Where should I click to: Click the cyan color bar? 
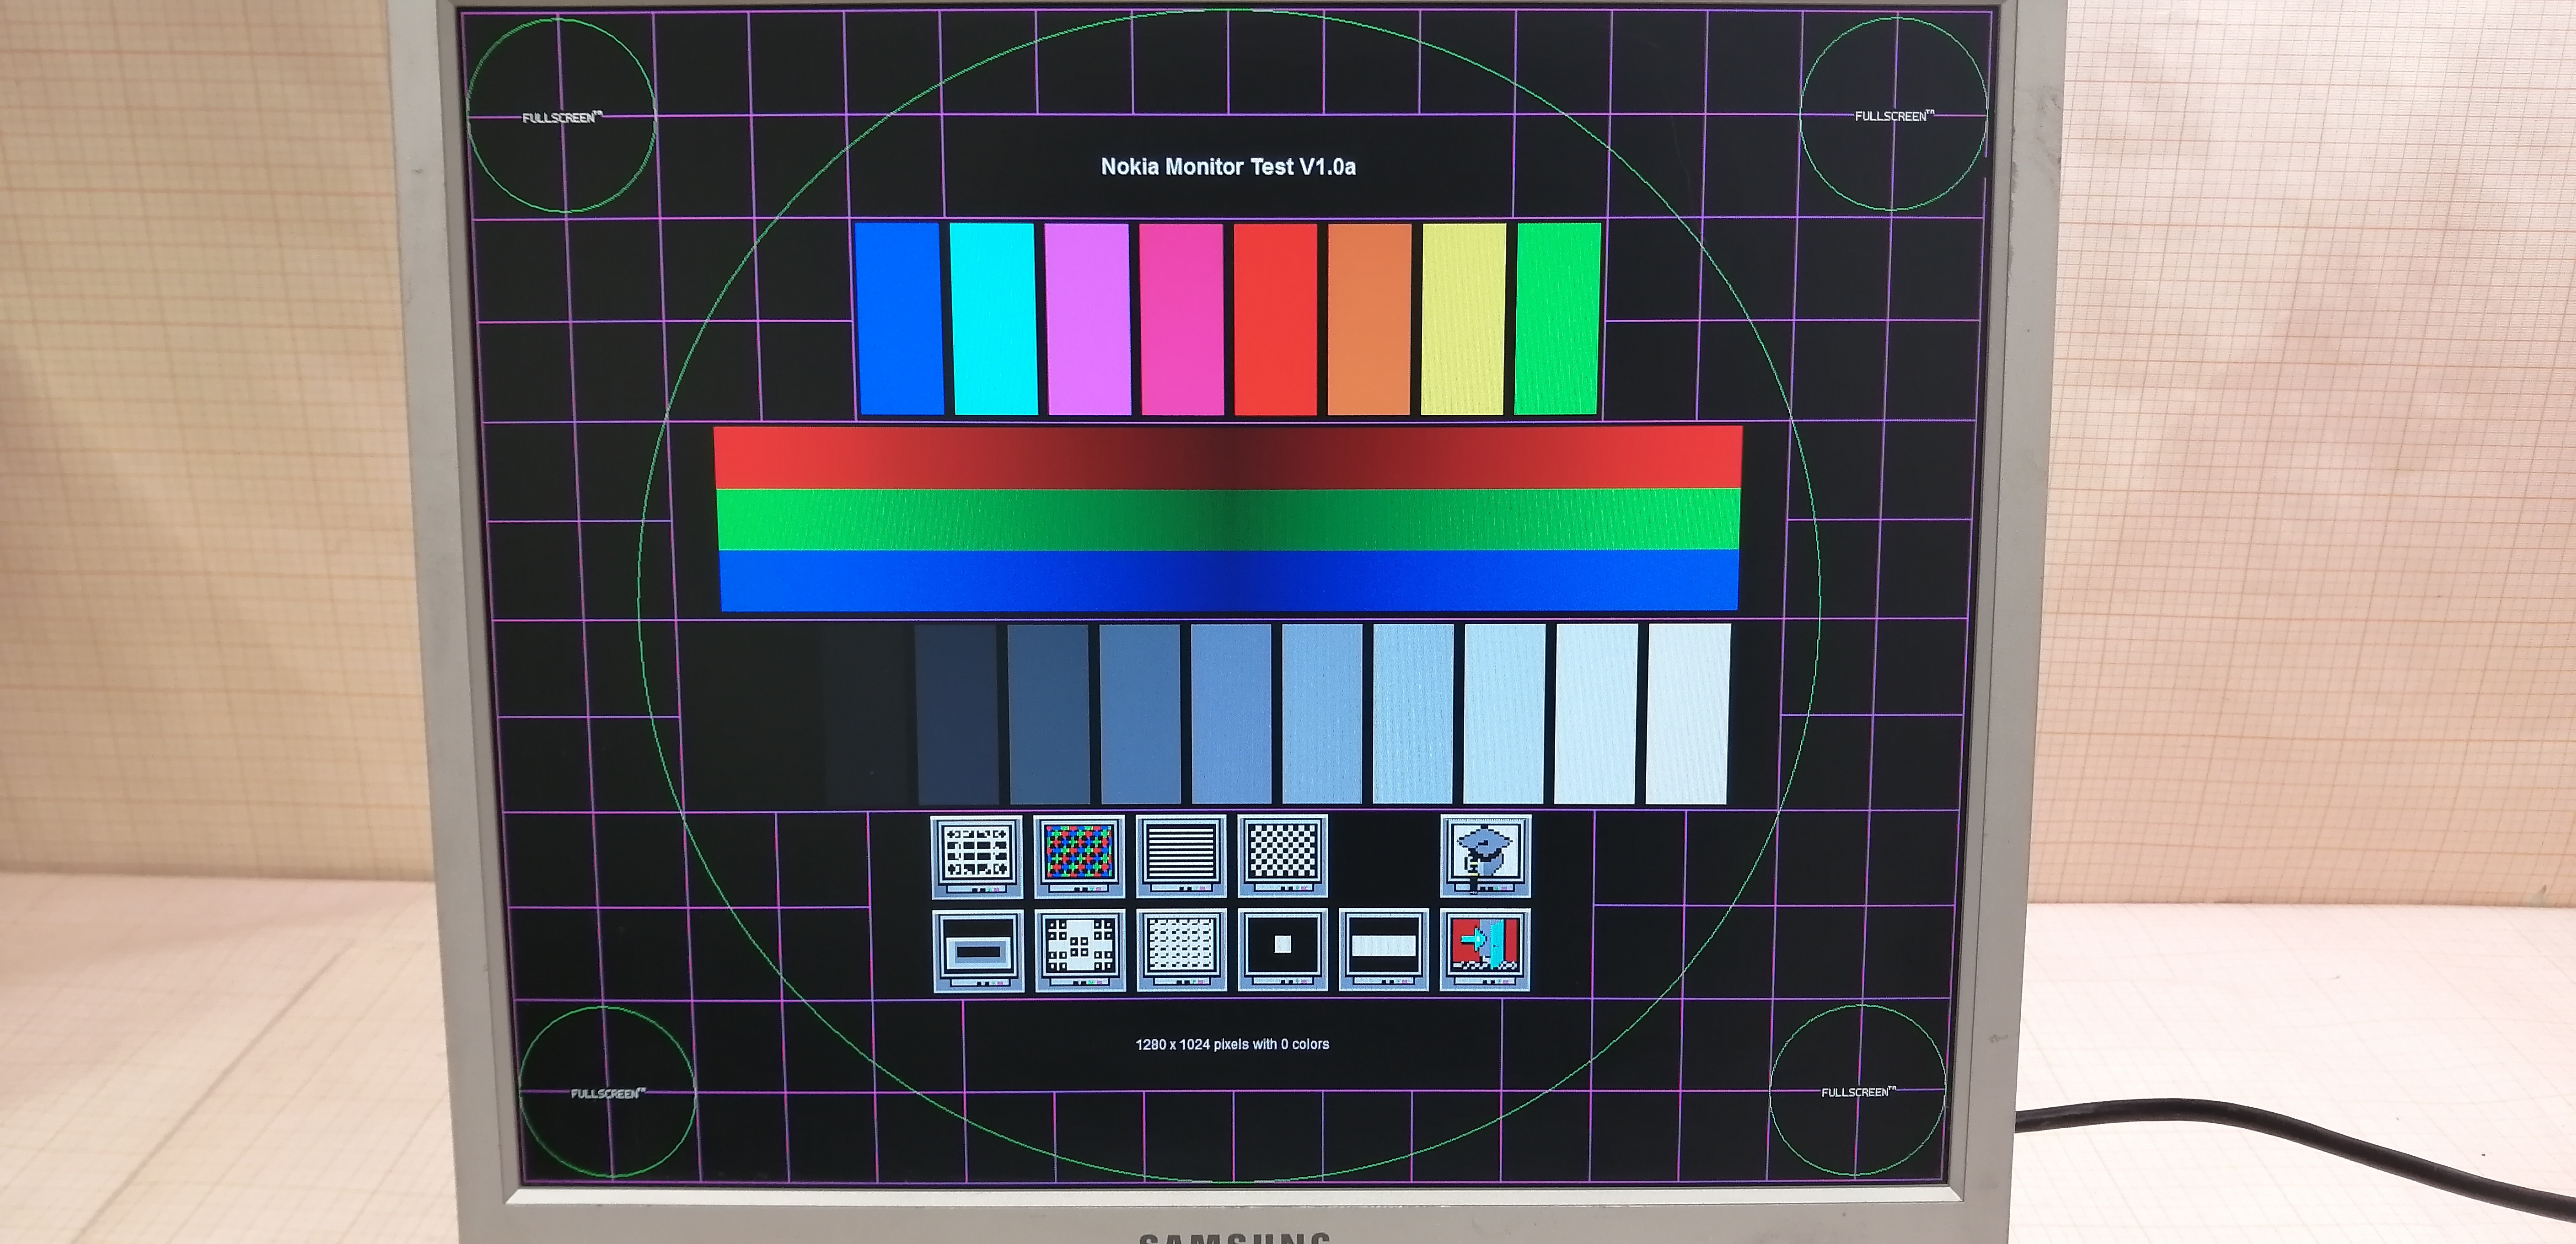pyautogui.click(x=994, y=319)
